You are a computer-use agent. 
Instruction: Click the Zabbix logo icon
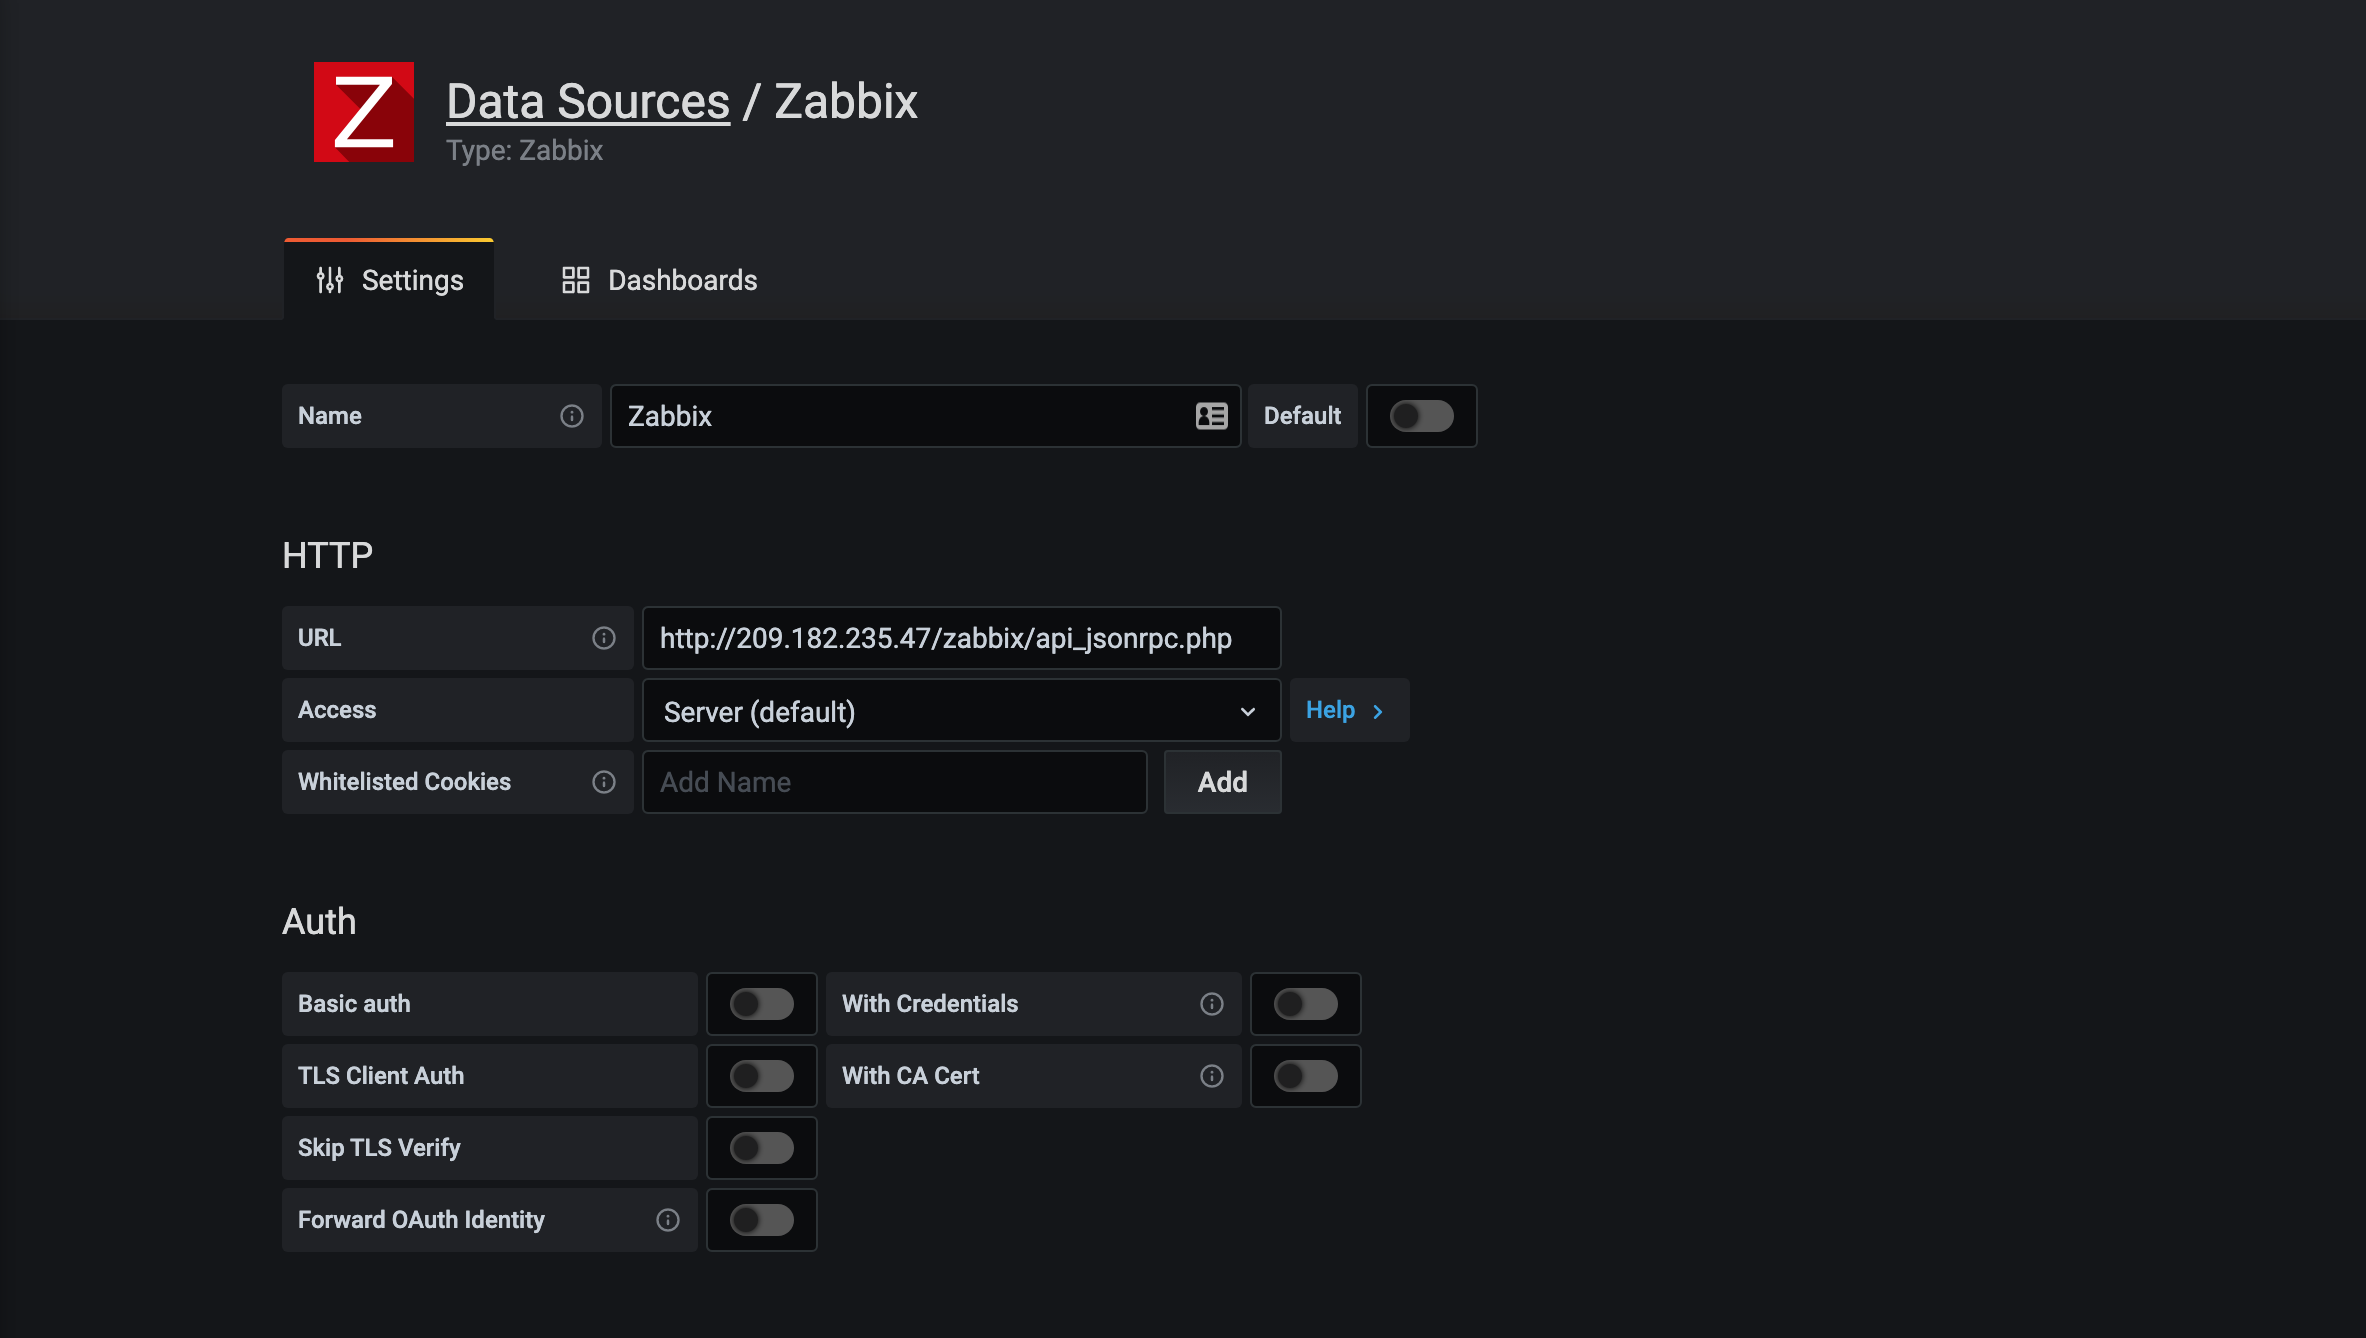[x=363, y=112]
